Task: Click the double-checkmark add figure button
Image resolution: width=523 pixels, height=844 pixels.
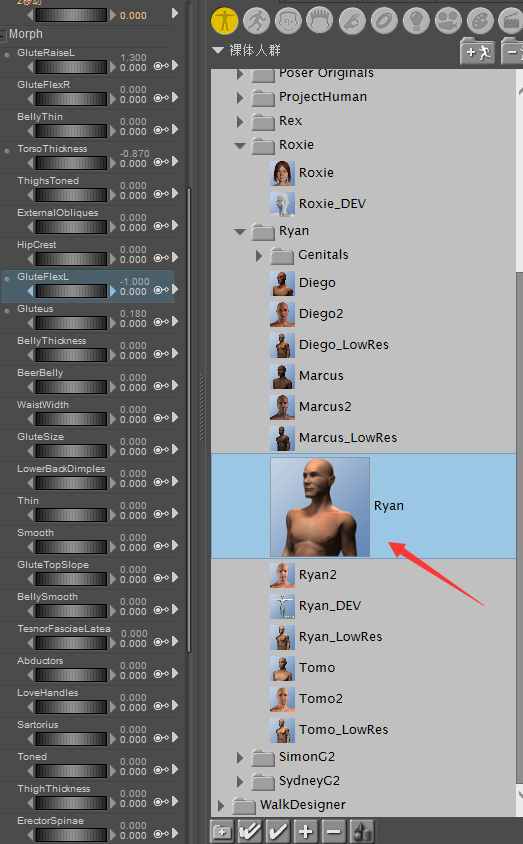Action: (x=250, y=831)
